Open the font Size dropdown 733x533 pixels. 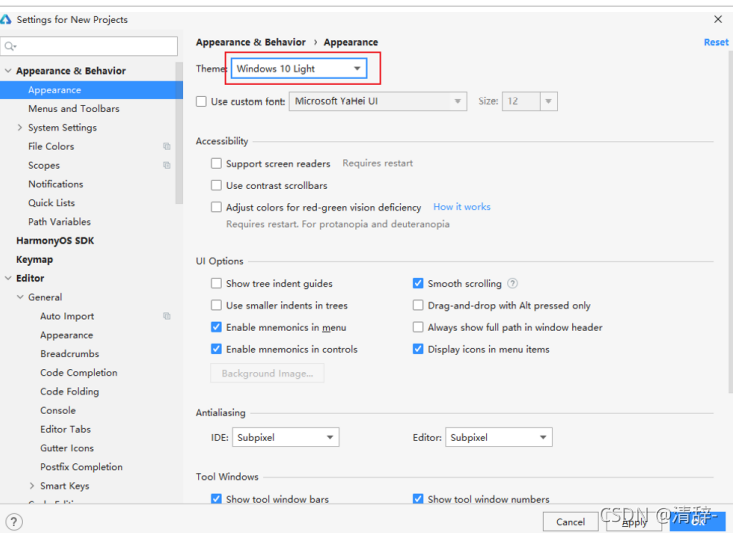coord(530,101)
